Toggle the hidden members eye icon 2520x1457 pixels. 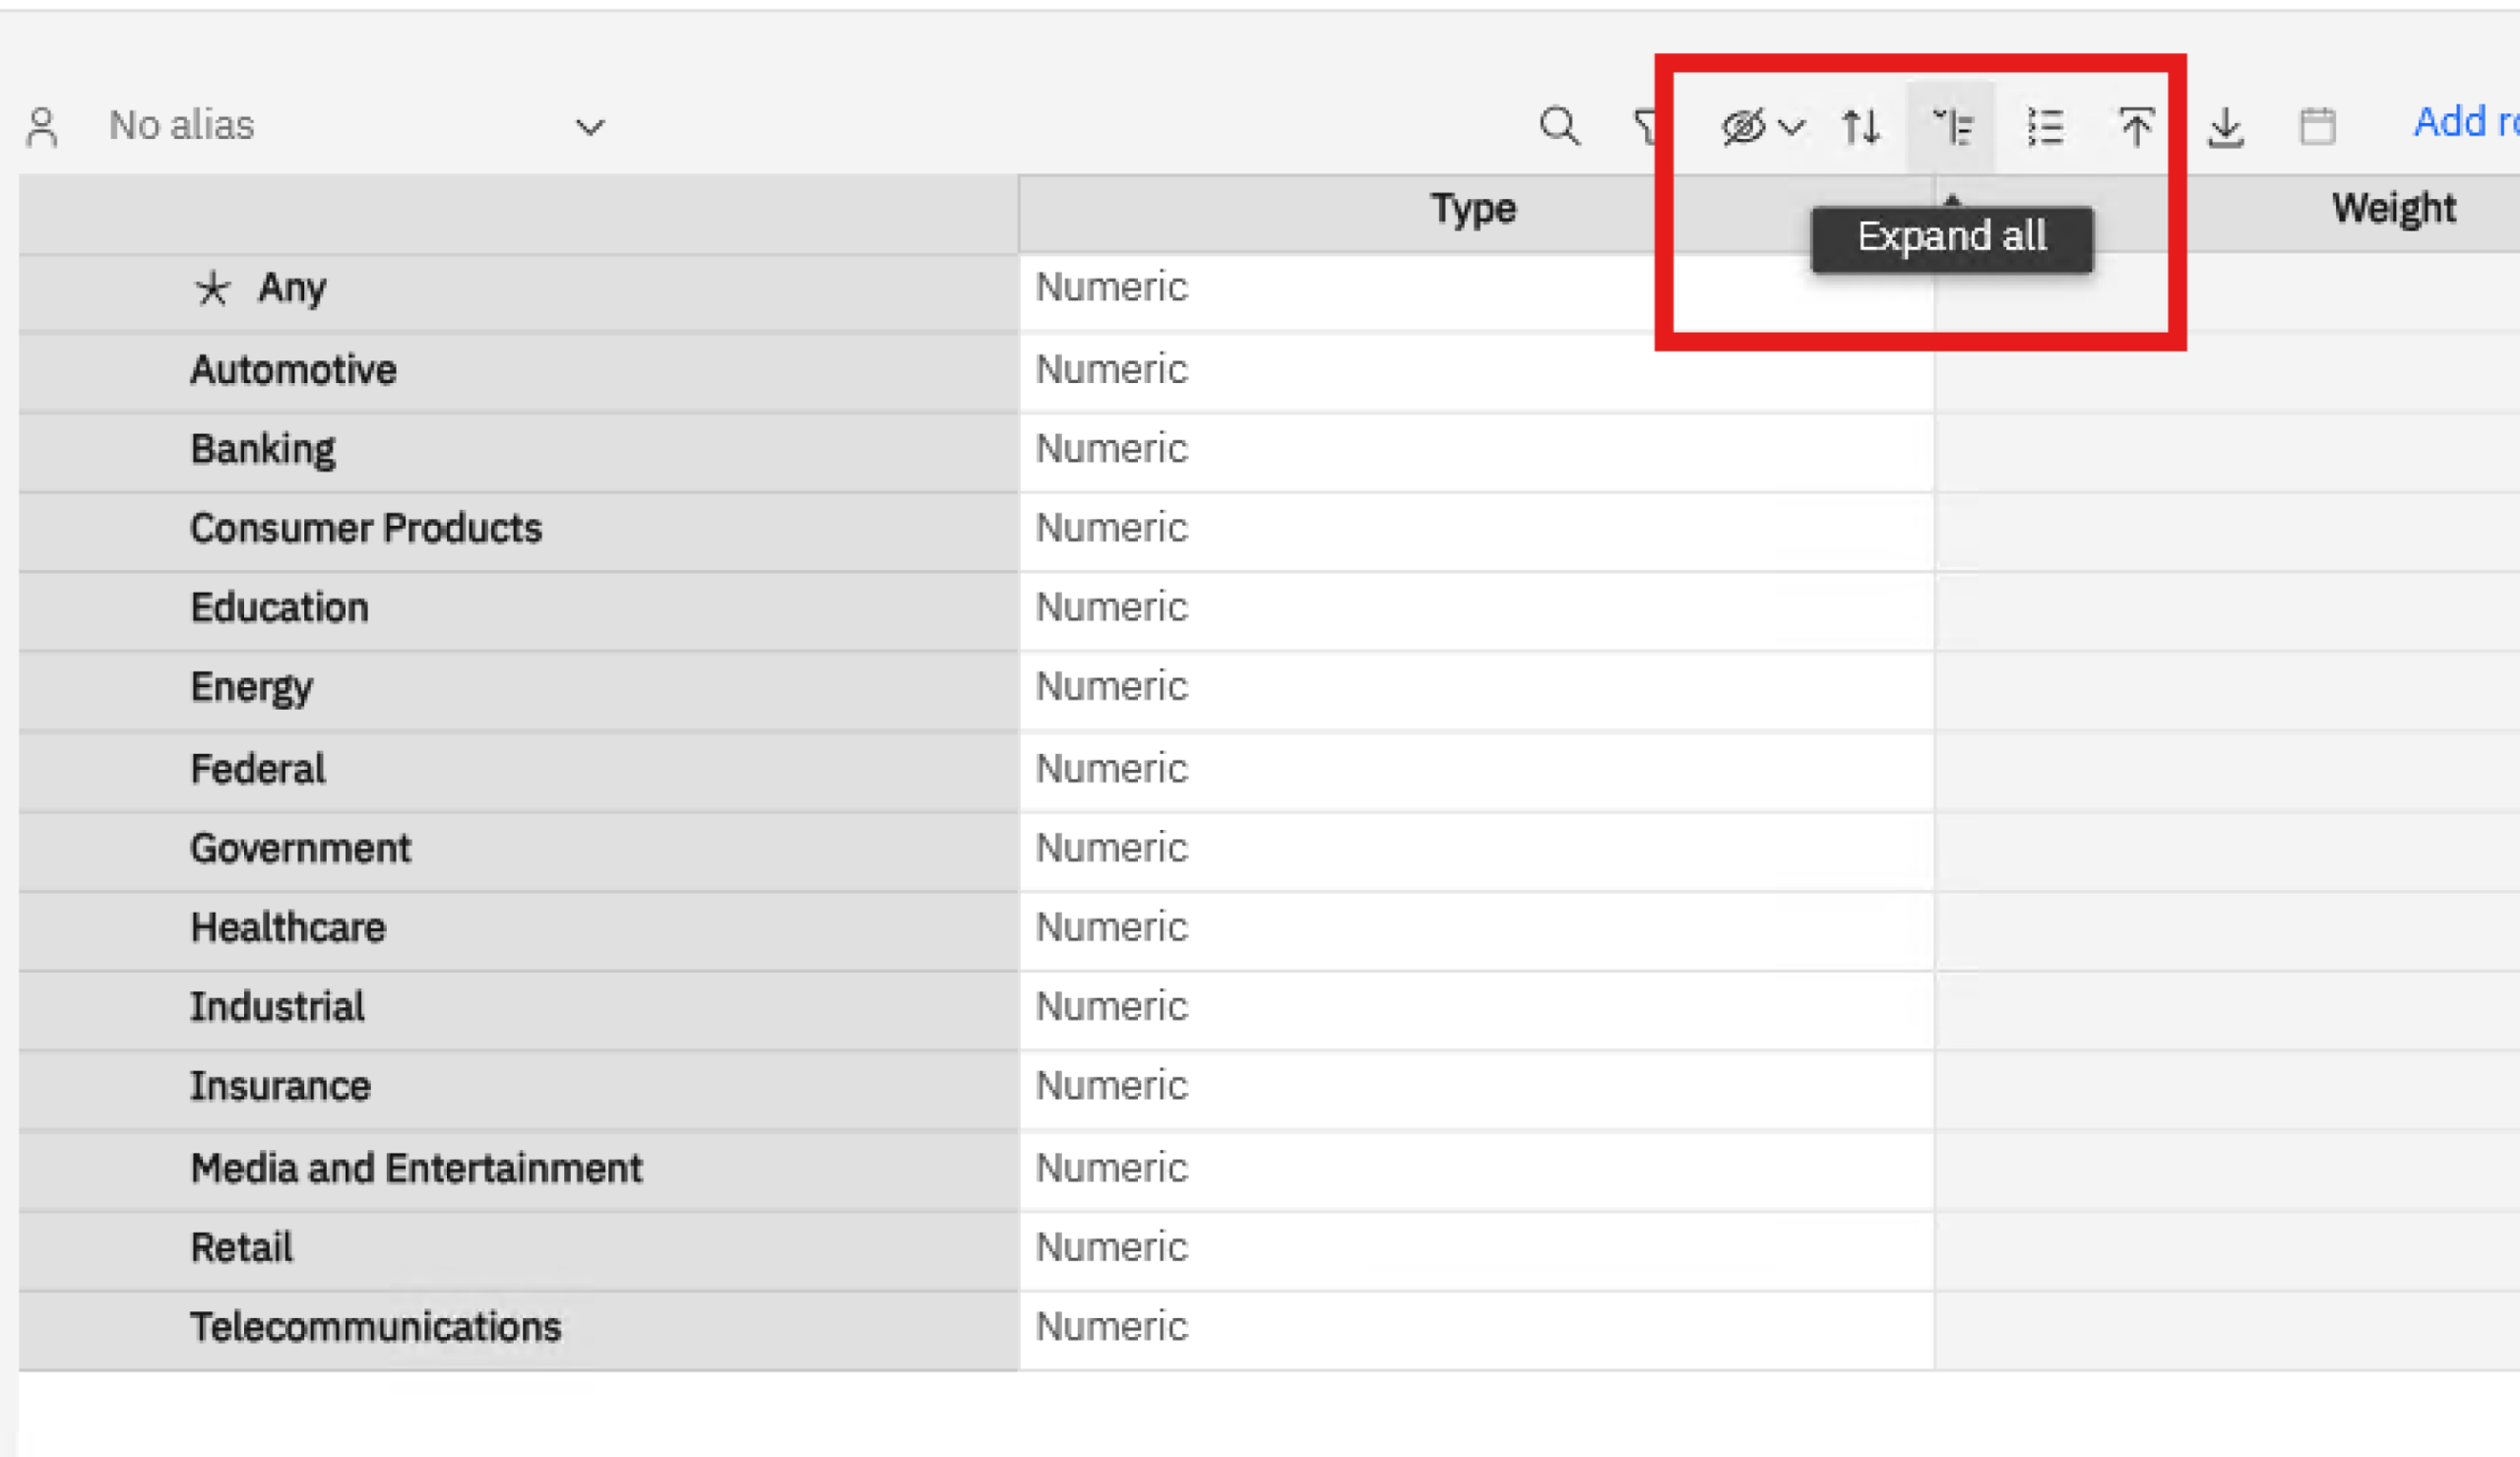tap(1743, 127)
